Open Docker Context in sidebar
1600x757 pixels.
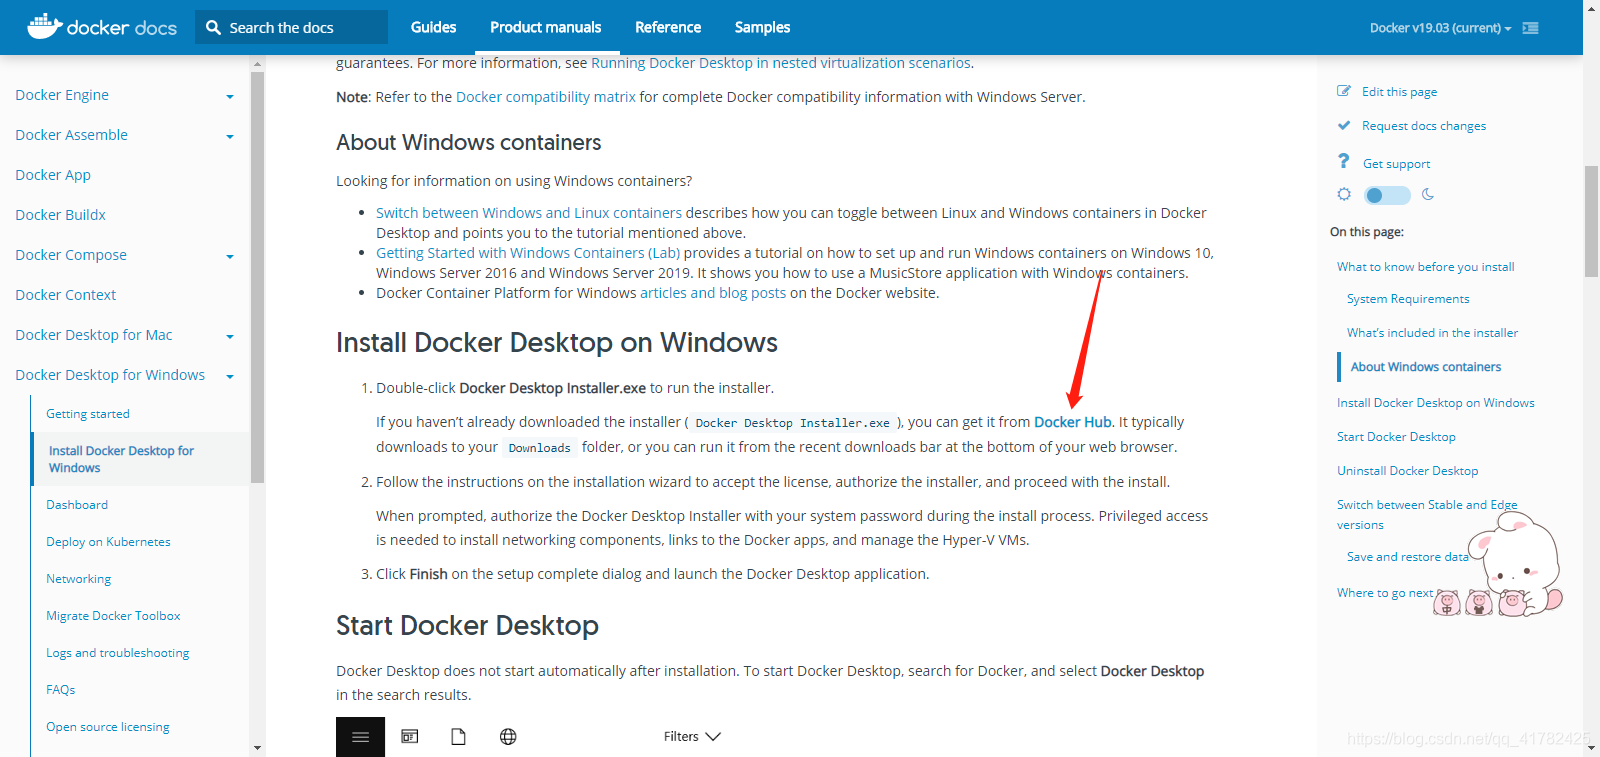[65, 295]
